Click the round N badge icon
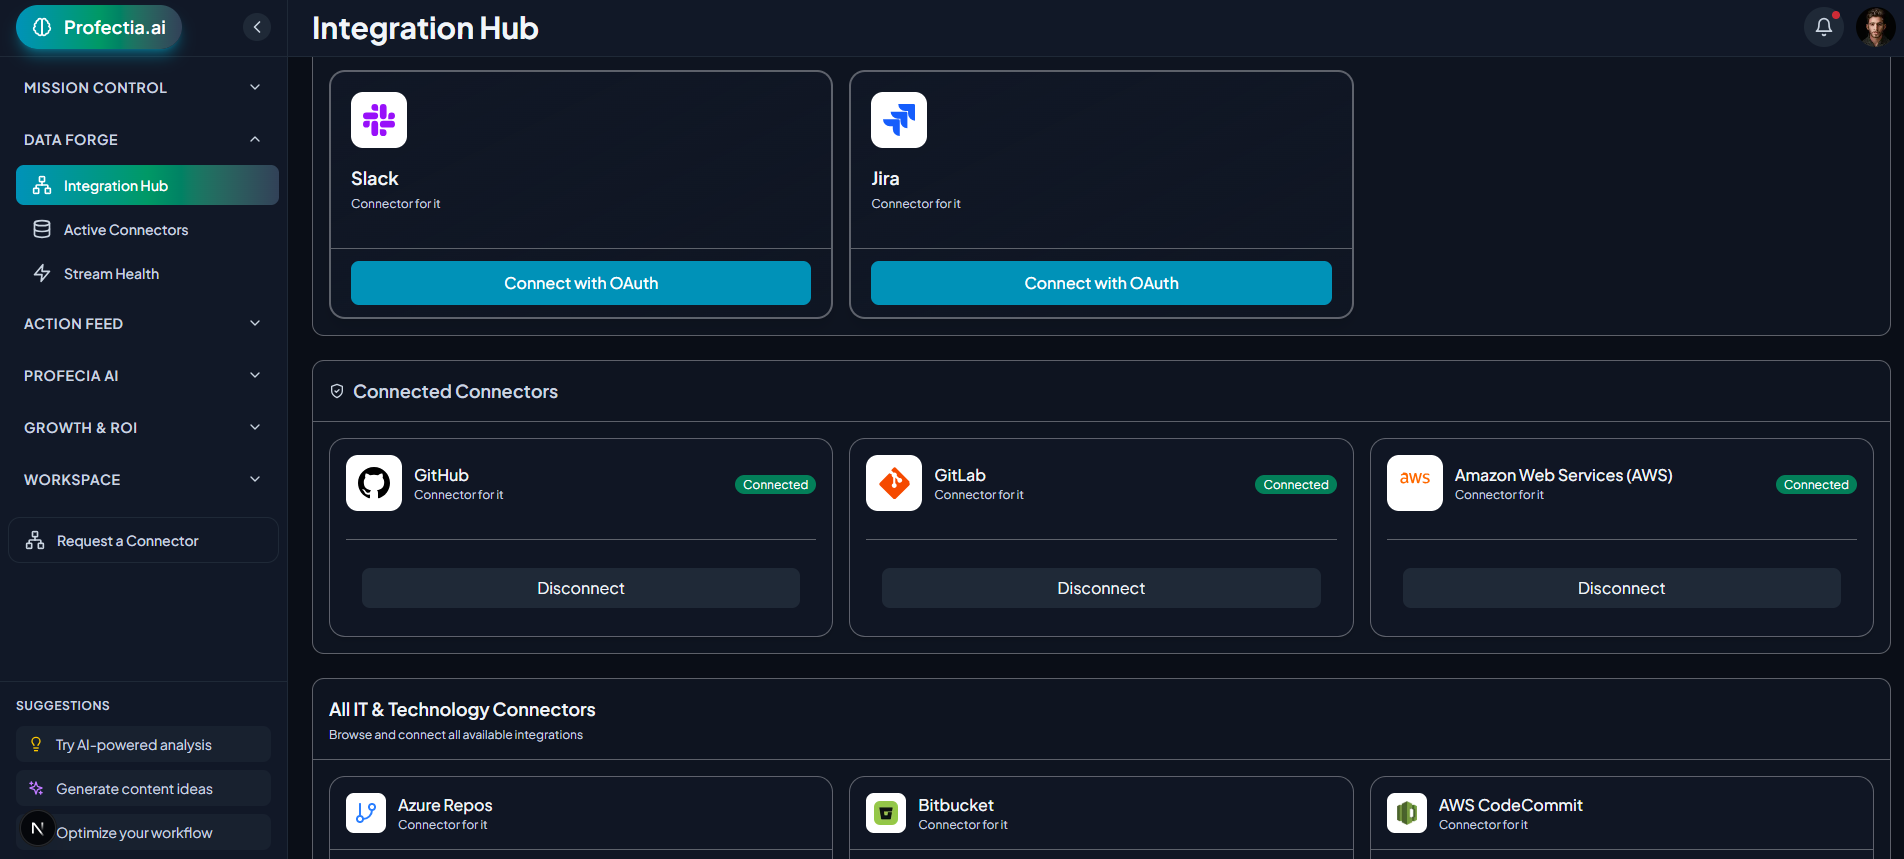The height and width of the screenshot is (859, 1904). (x=38, y=828)
